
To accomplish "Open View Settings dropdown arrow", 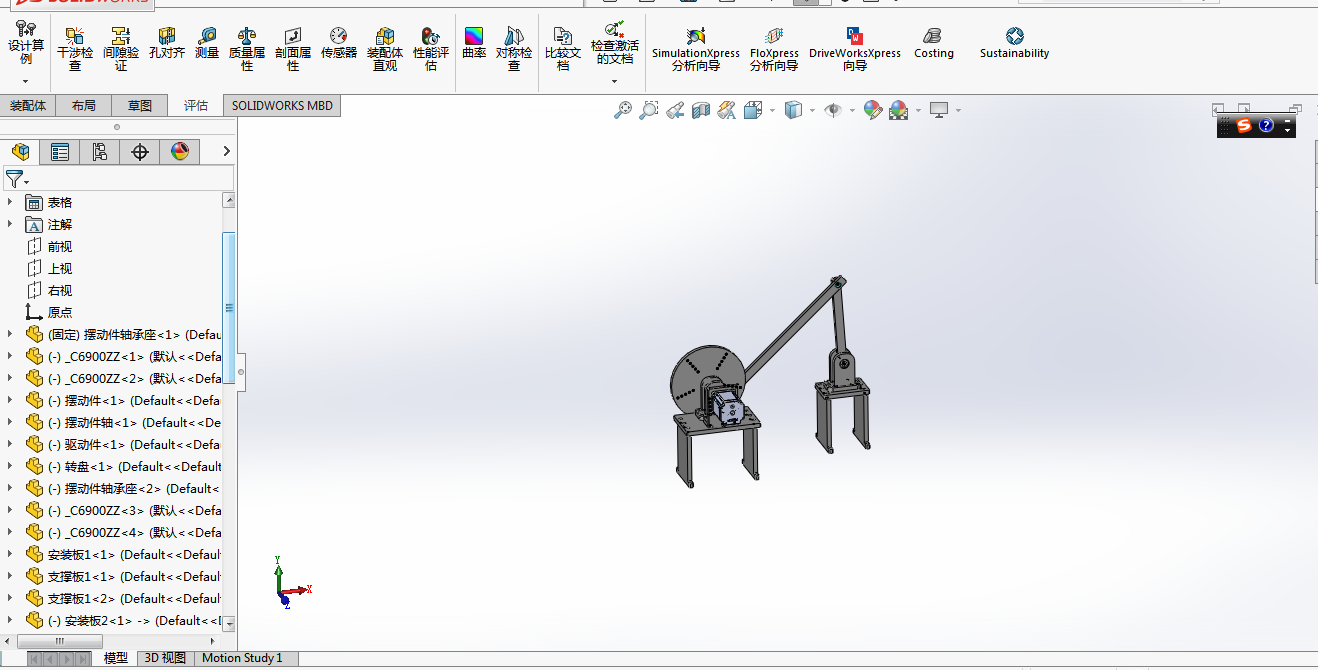I will pyautogui.click(x=957, y=111).
